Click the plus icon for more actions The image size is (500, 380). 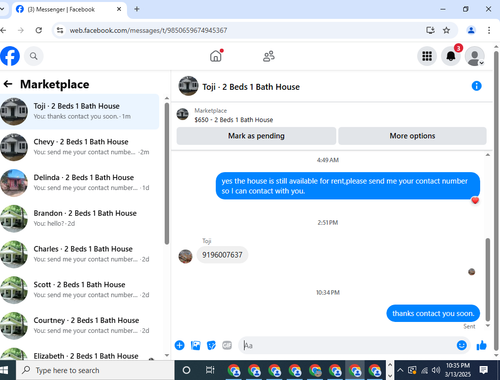tap(179, 345)
